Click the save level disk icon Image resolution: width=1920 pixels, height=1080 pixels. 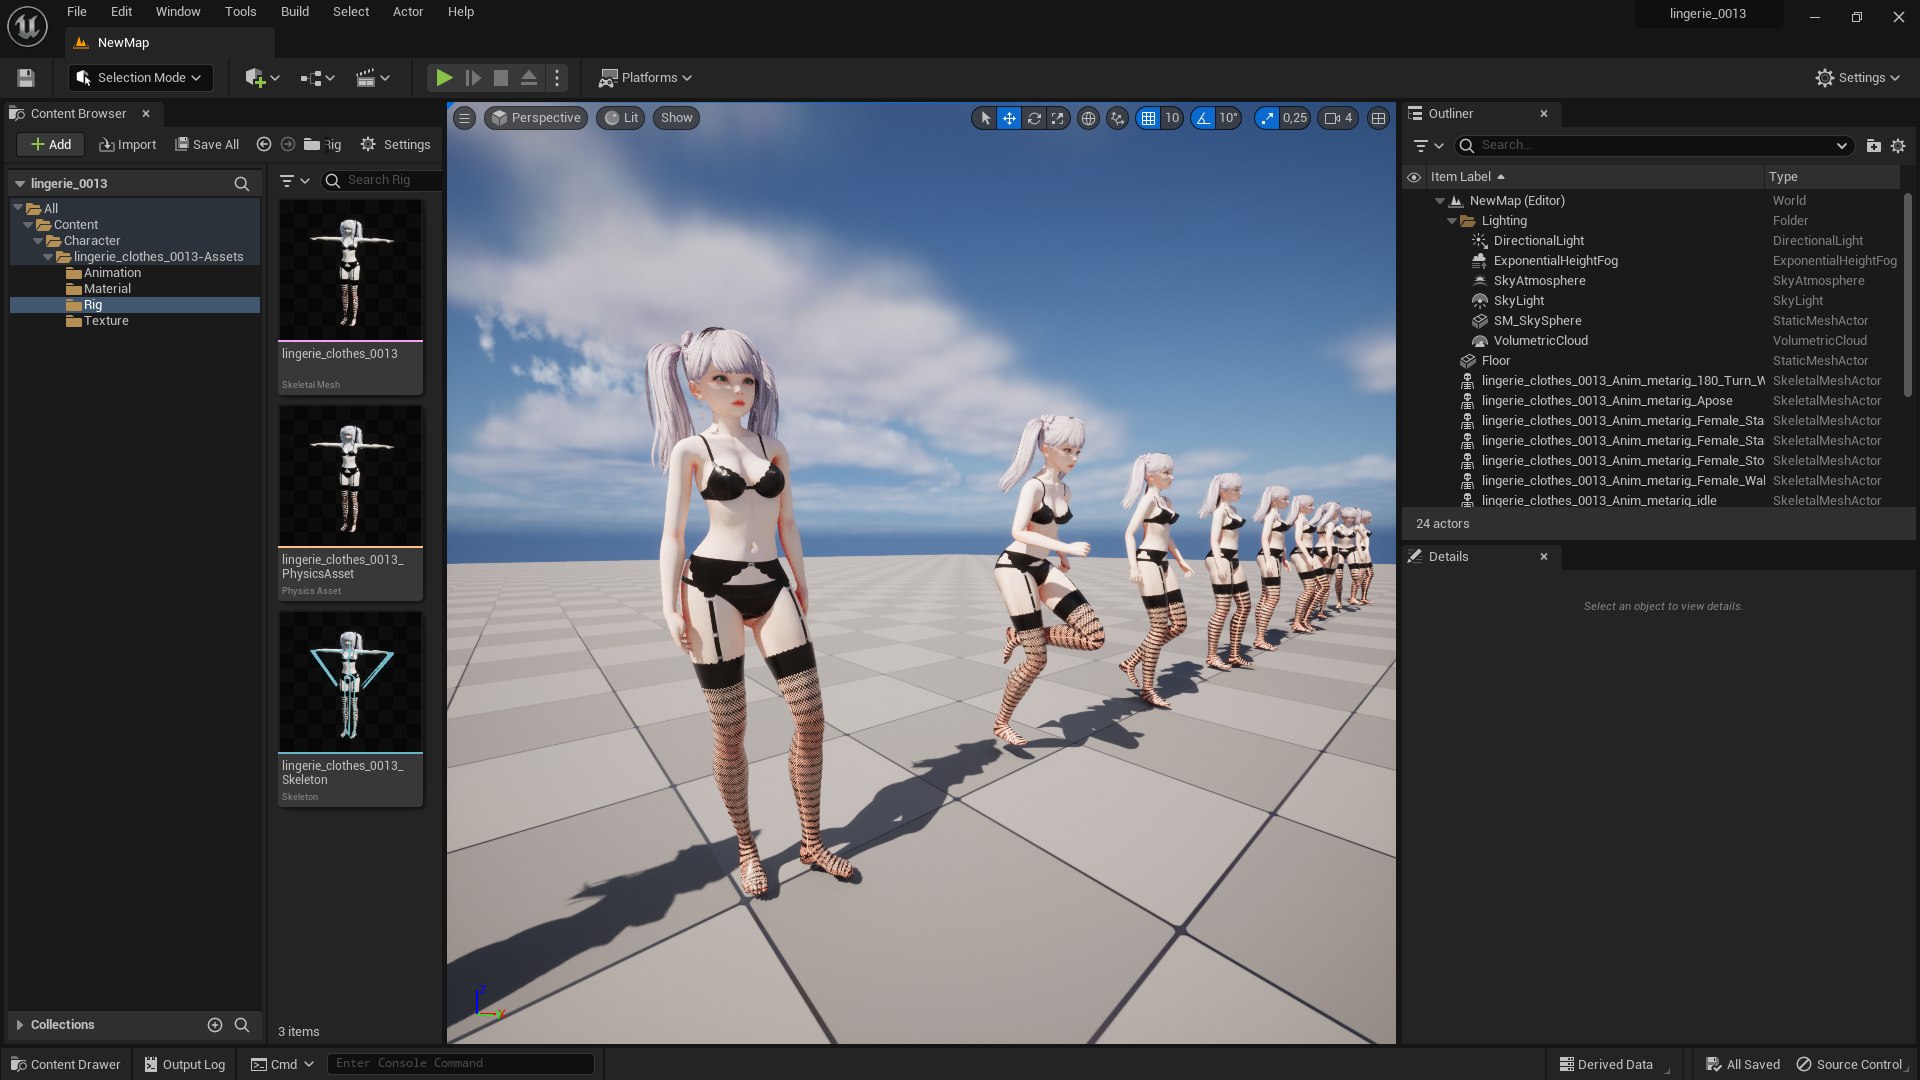pos(26,78)
